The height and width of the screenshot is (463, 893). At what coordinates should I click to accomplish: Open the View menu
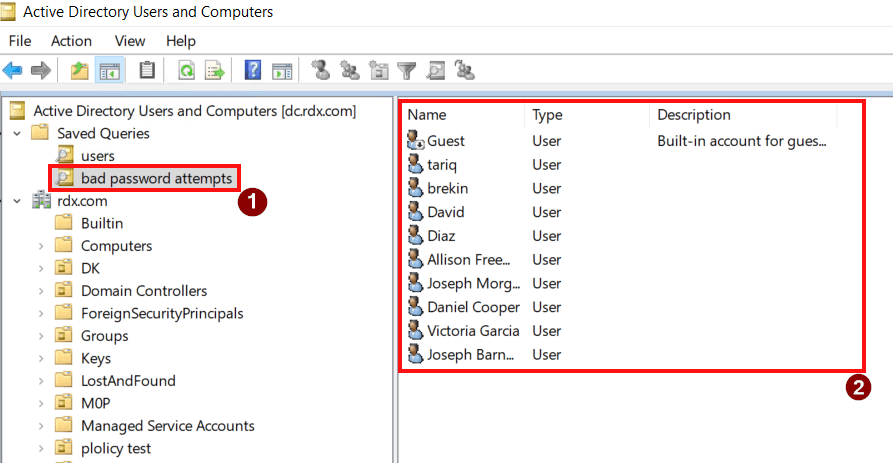130,41
